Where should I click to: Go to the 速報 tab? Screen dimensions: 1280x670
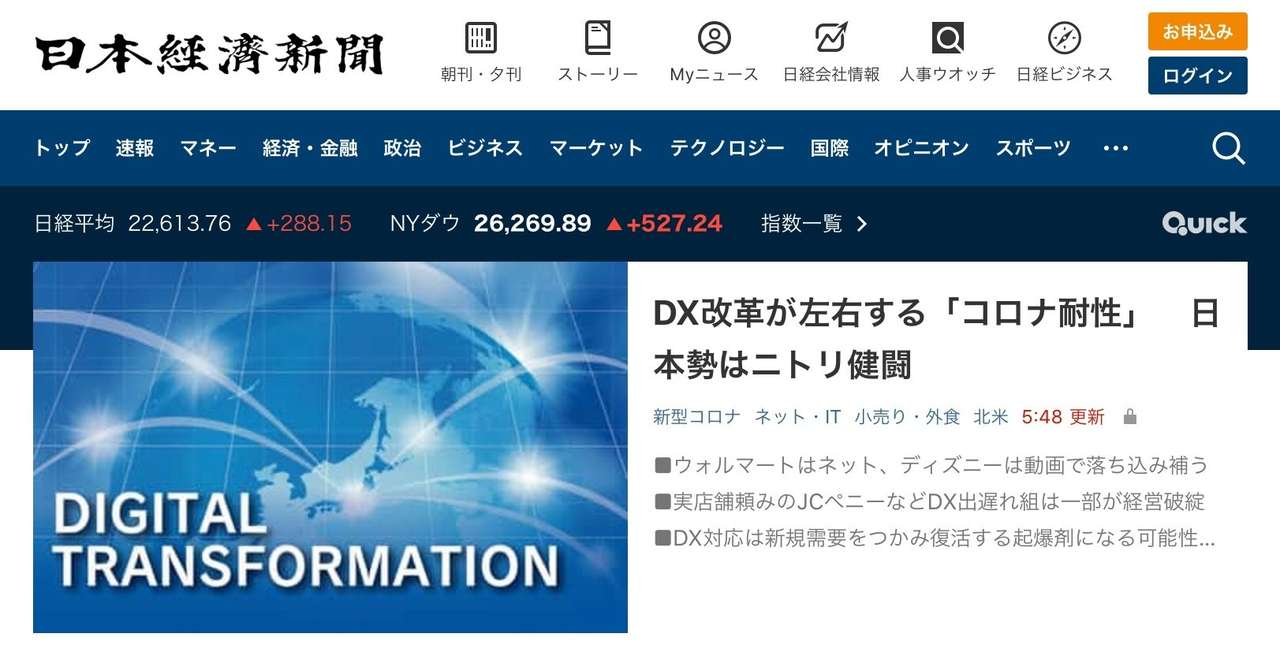pos(135,148)
